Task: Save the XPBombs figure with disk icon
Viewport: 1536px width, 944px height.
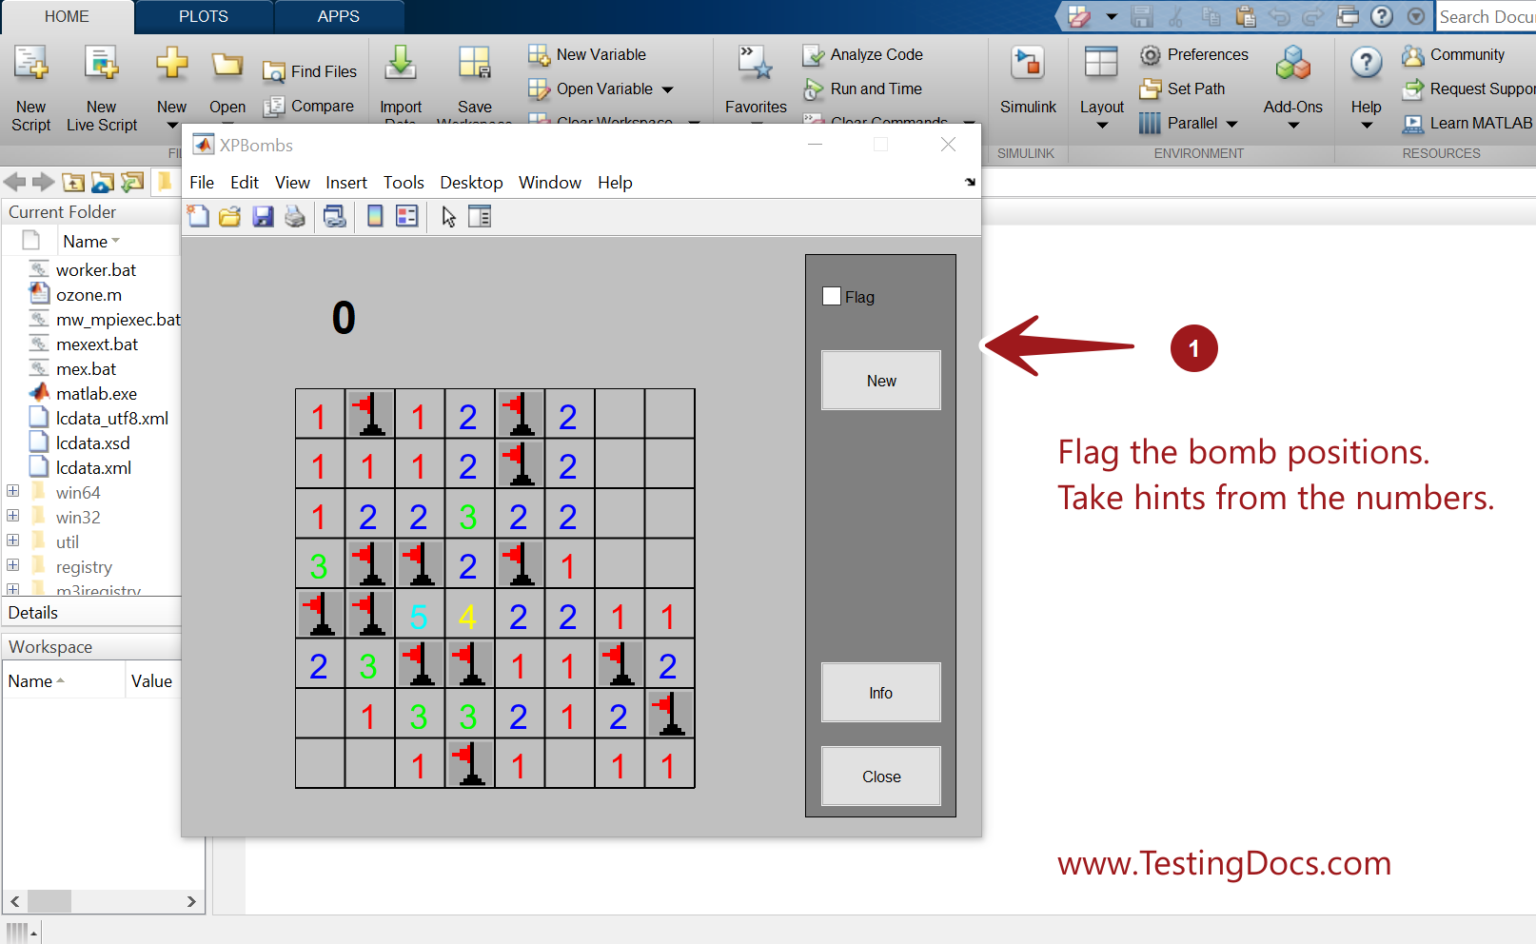Action: pos(263,216)
